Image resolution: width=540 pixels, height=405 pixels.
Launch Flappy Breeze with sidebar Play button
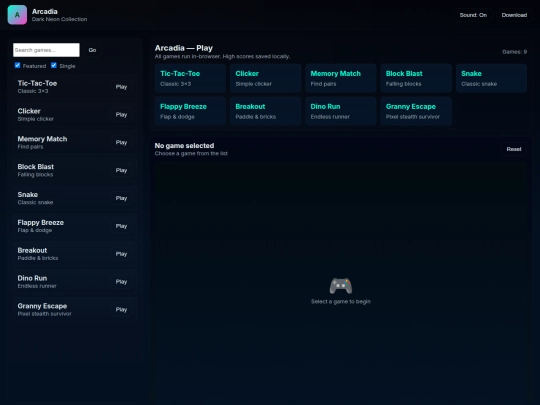[121, 226]
